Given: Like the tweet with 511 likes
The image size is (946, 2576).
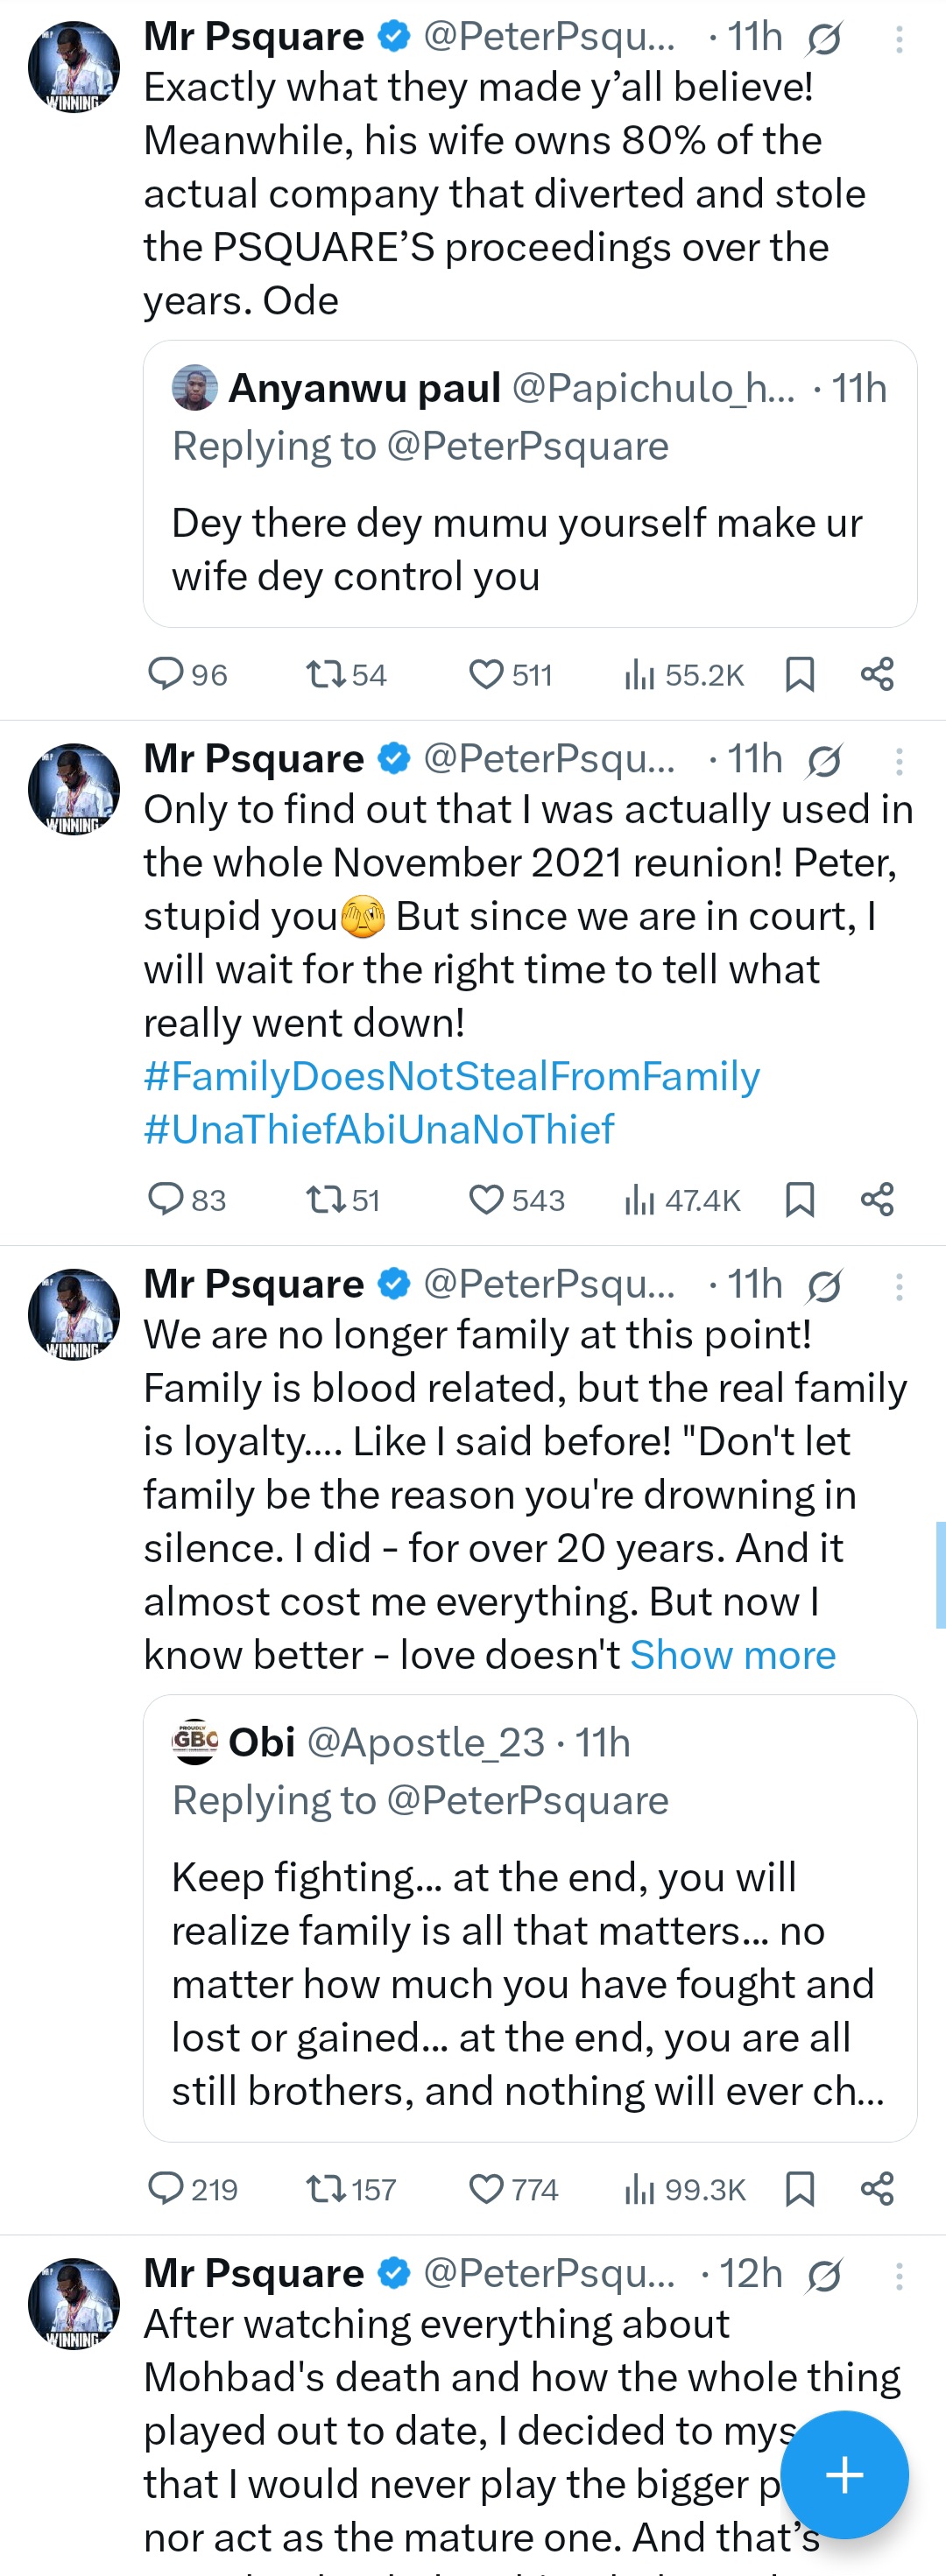Looking at the screenshot, I should pos(487,674).
